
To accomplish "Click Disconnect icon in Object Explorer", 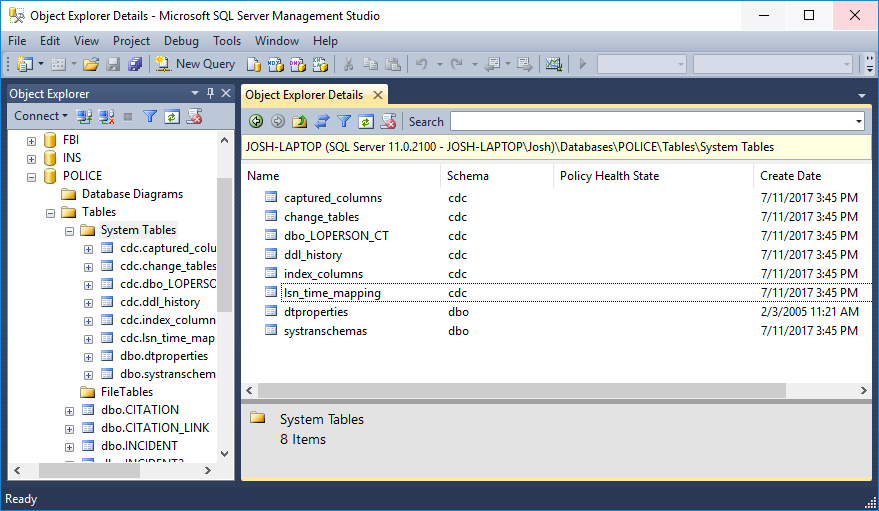I will [x=107, y=117].
